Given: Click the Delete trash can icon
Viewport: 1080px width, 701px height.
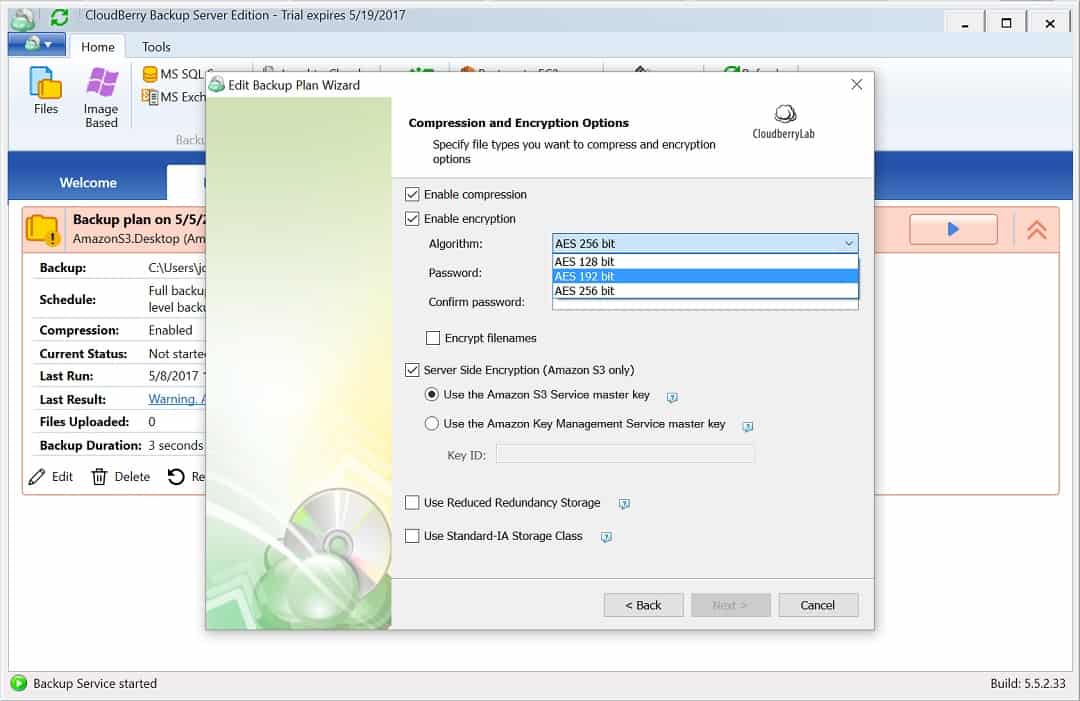Looking at the screenshot, I should 99,477.
